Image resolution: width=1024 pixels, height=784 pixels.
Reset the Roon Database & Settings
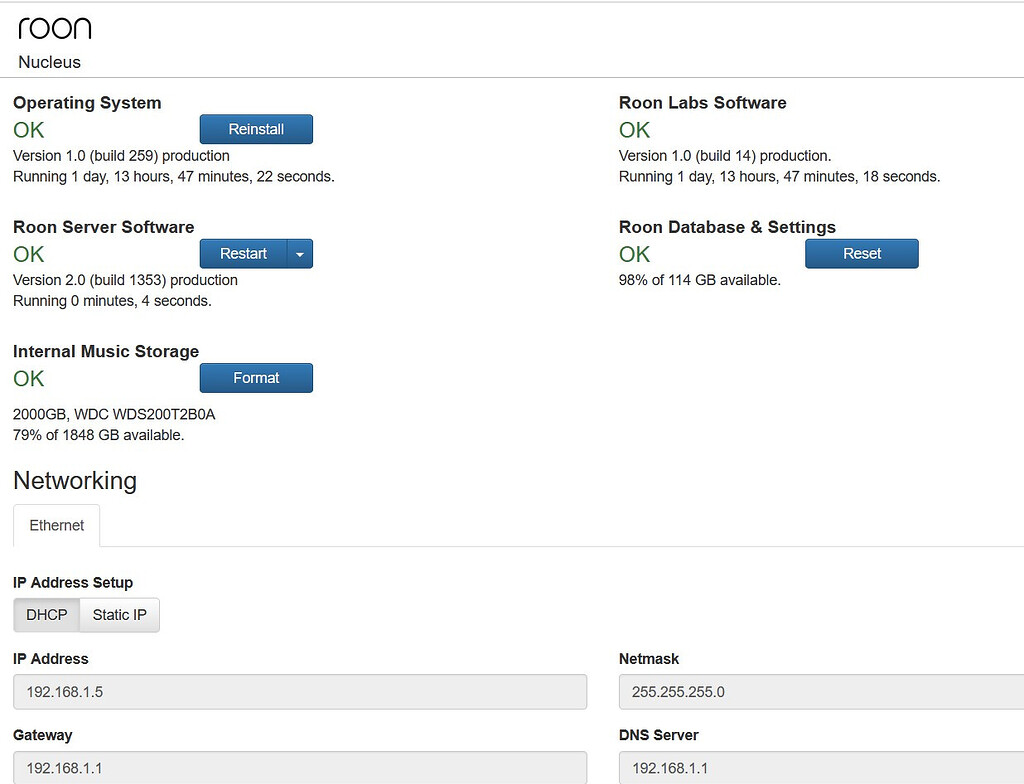[x=861, y=253]
